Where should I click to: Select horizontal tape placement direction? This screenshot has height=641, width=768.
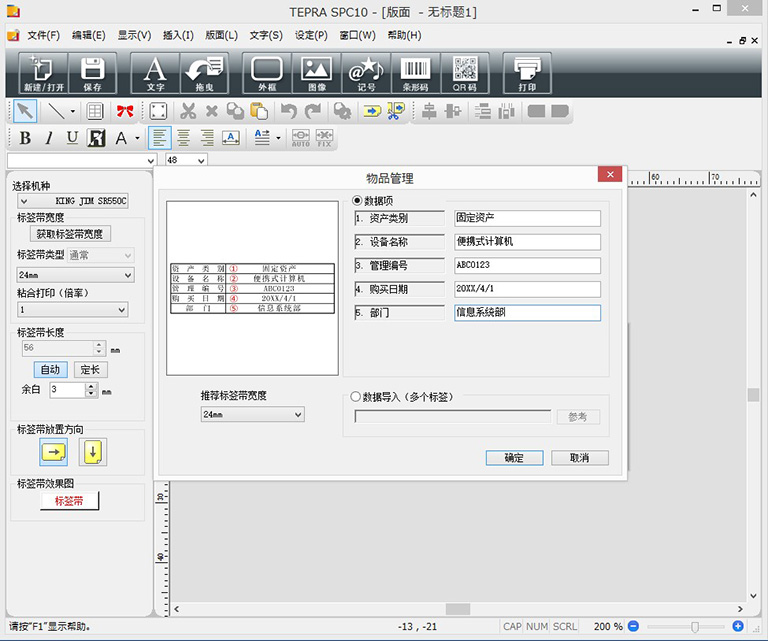pyautogui.click(x=53, y=451)
